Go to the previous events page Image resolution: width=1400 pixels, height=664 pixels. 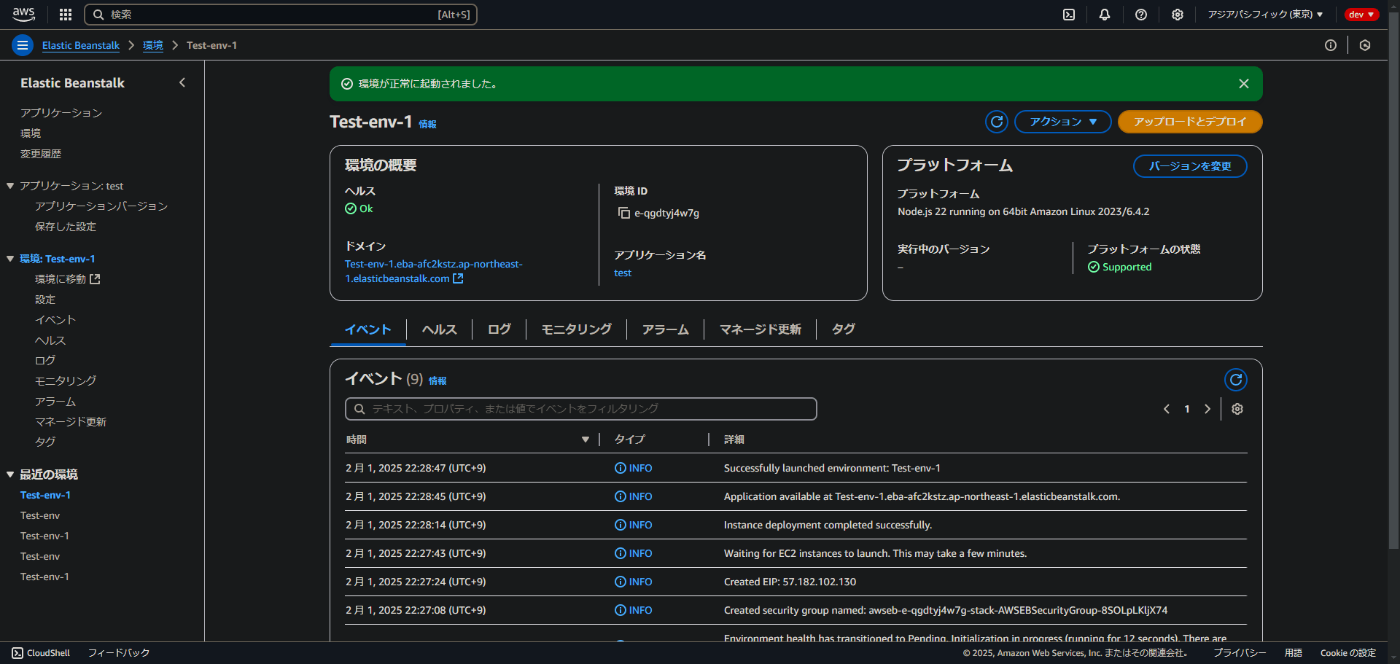1167,409
